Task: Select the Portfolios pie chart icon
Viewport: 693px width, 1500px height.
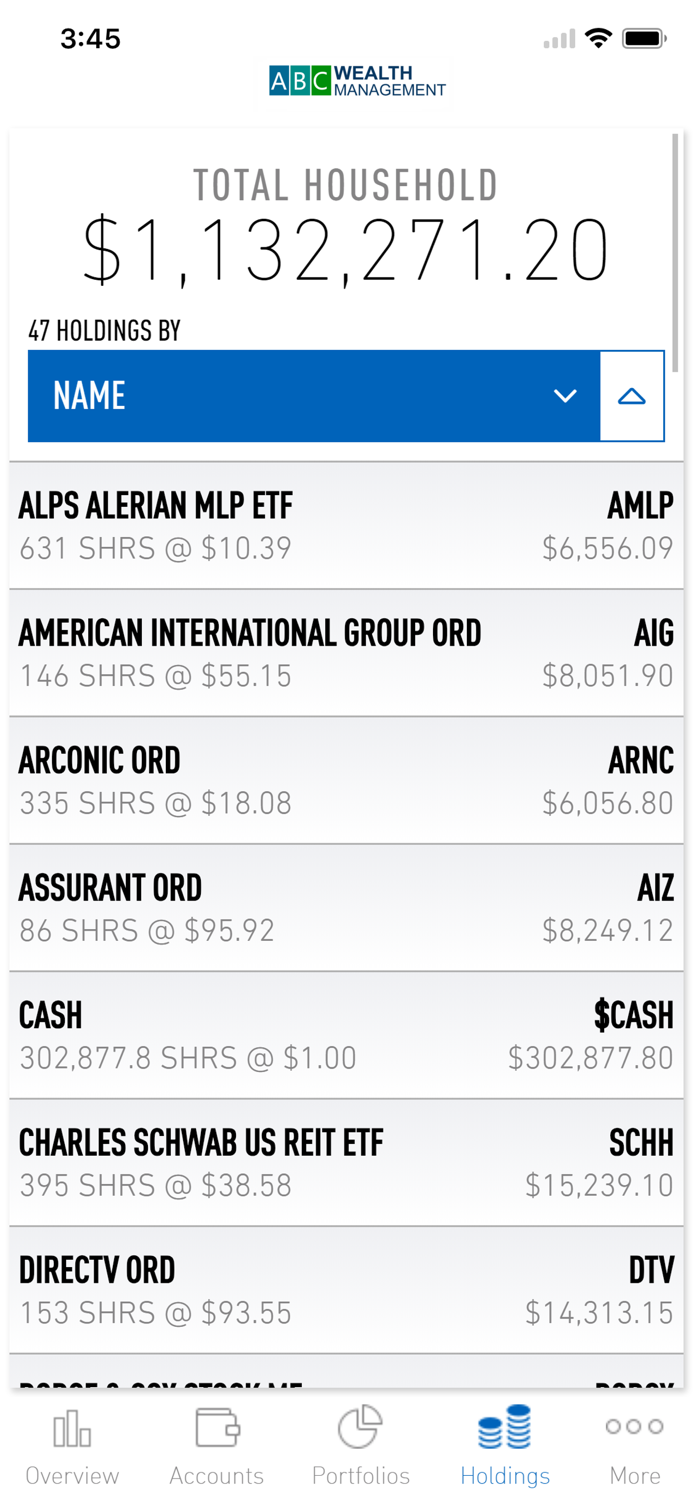Action: click(360, 1428)
